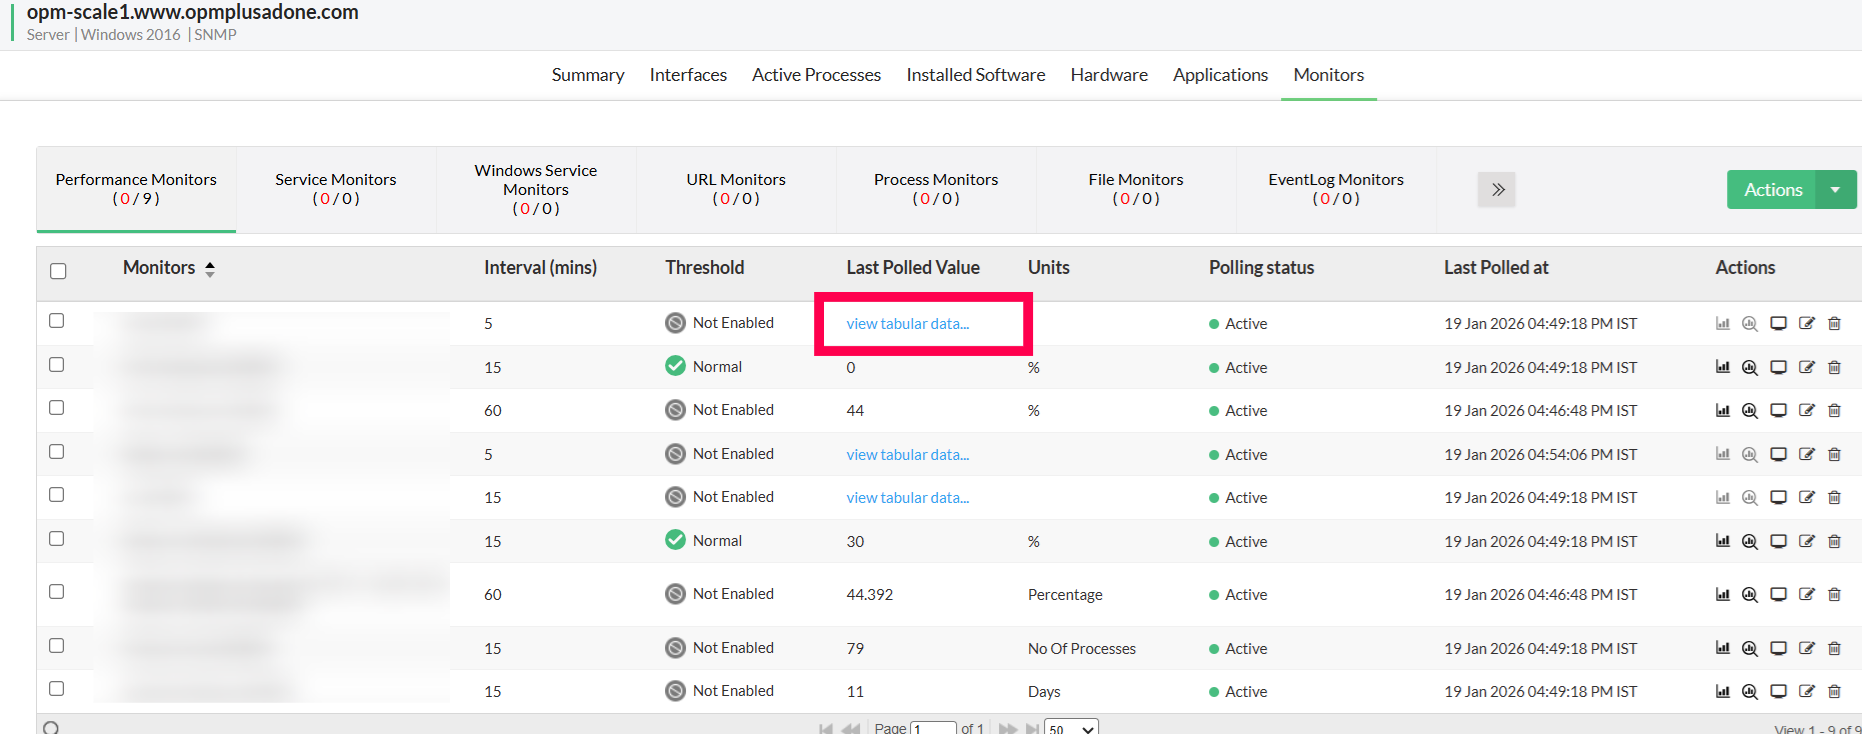Open the Actions dropdown arrow

tap(1836, 190)
